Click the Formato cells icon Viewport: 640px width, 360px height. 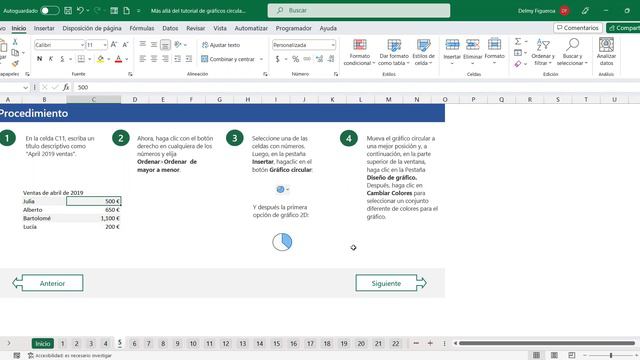click(x=494, y=44)
